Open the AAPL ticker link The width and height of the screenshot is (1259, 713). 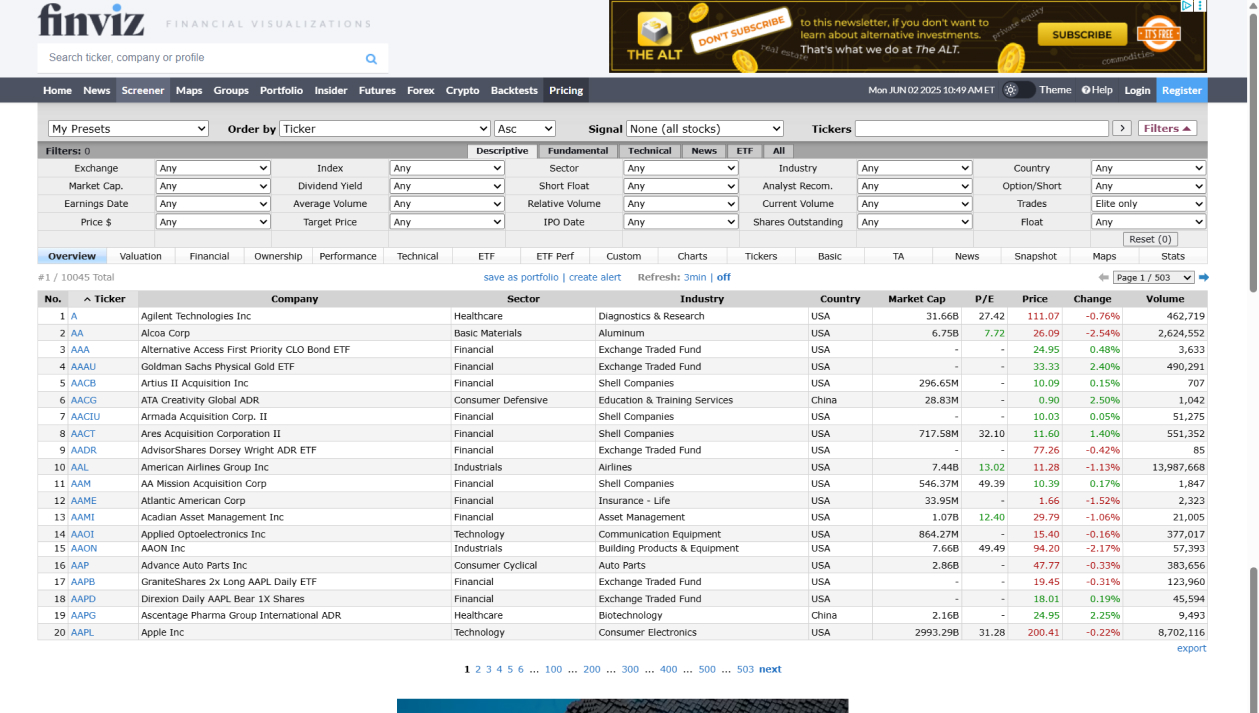[x=82, y=632]
